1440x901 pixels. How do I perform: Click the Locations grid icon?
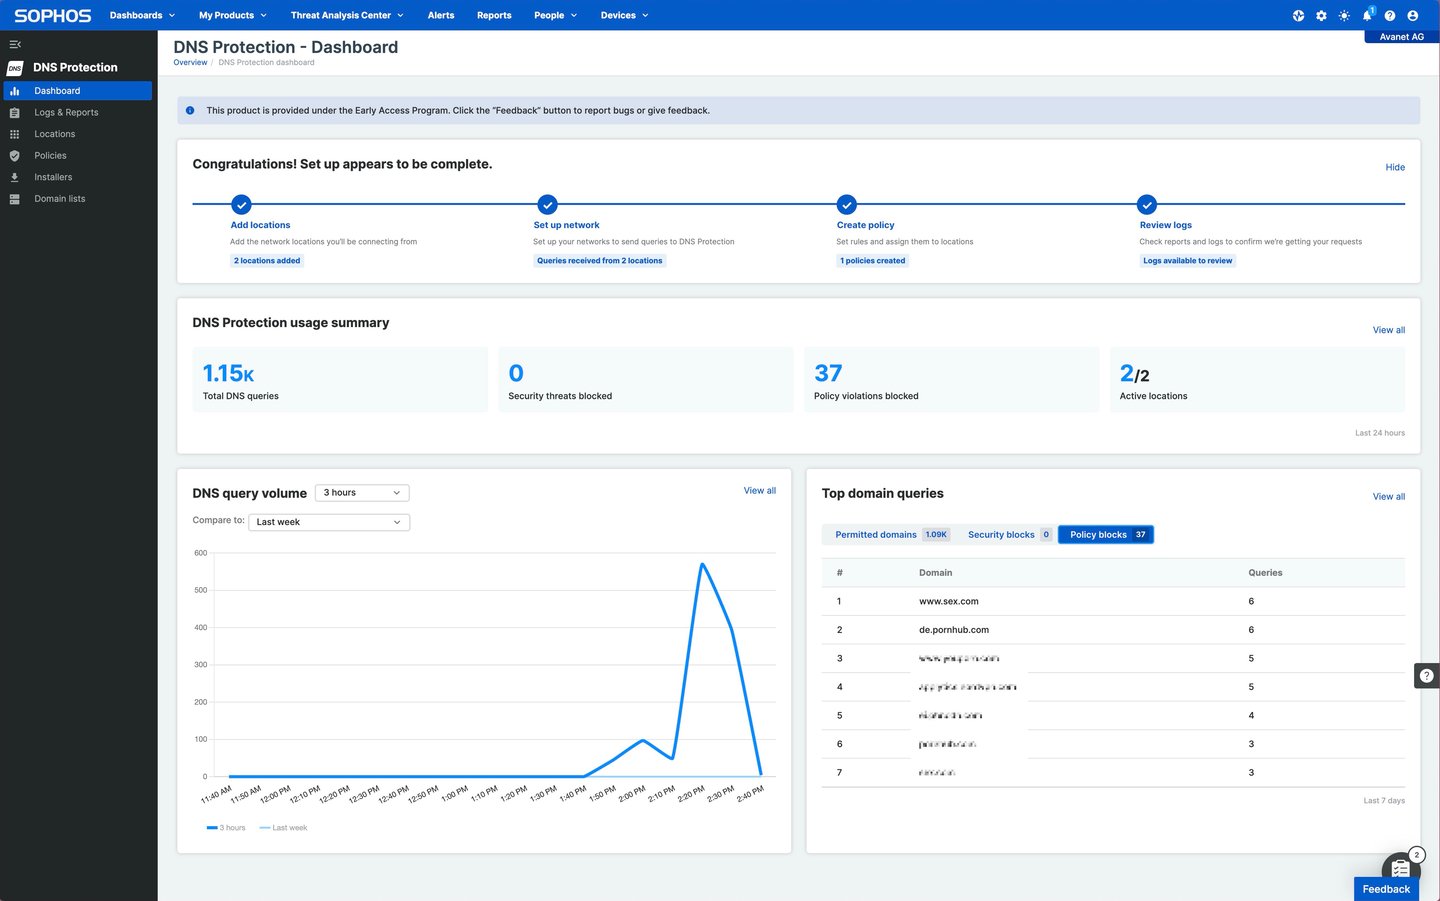point(14,134)
